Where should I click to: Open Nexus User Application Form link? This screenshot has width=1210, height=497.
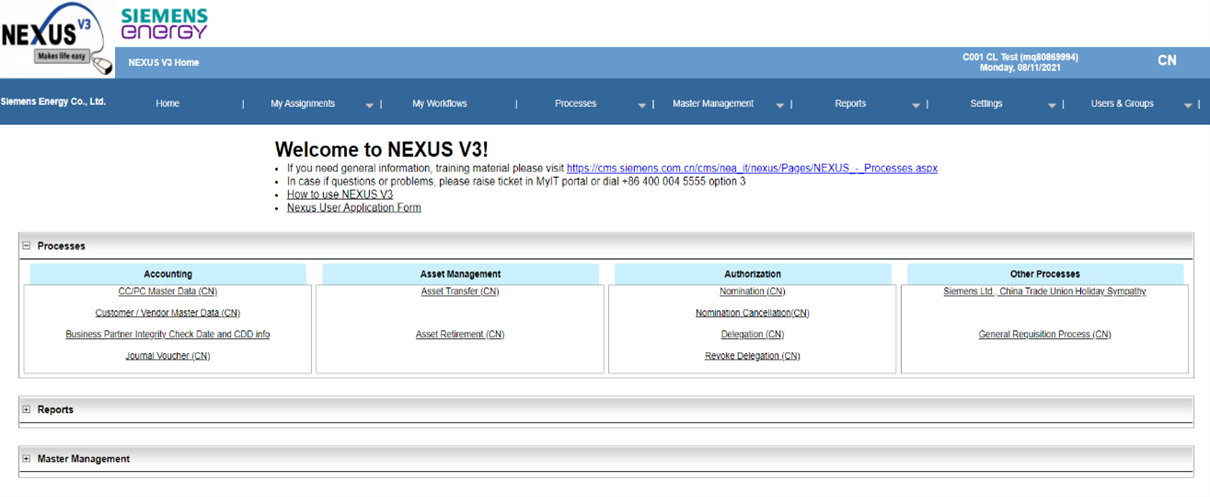click(x=353, y=208)
